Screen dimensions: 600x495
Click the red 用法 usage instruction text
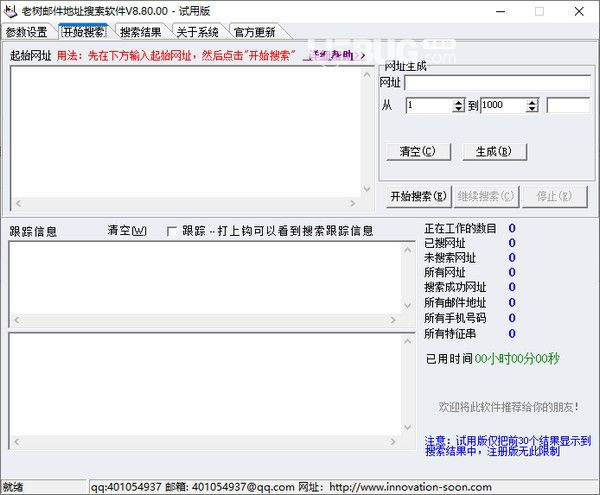click(176, 56)
